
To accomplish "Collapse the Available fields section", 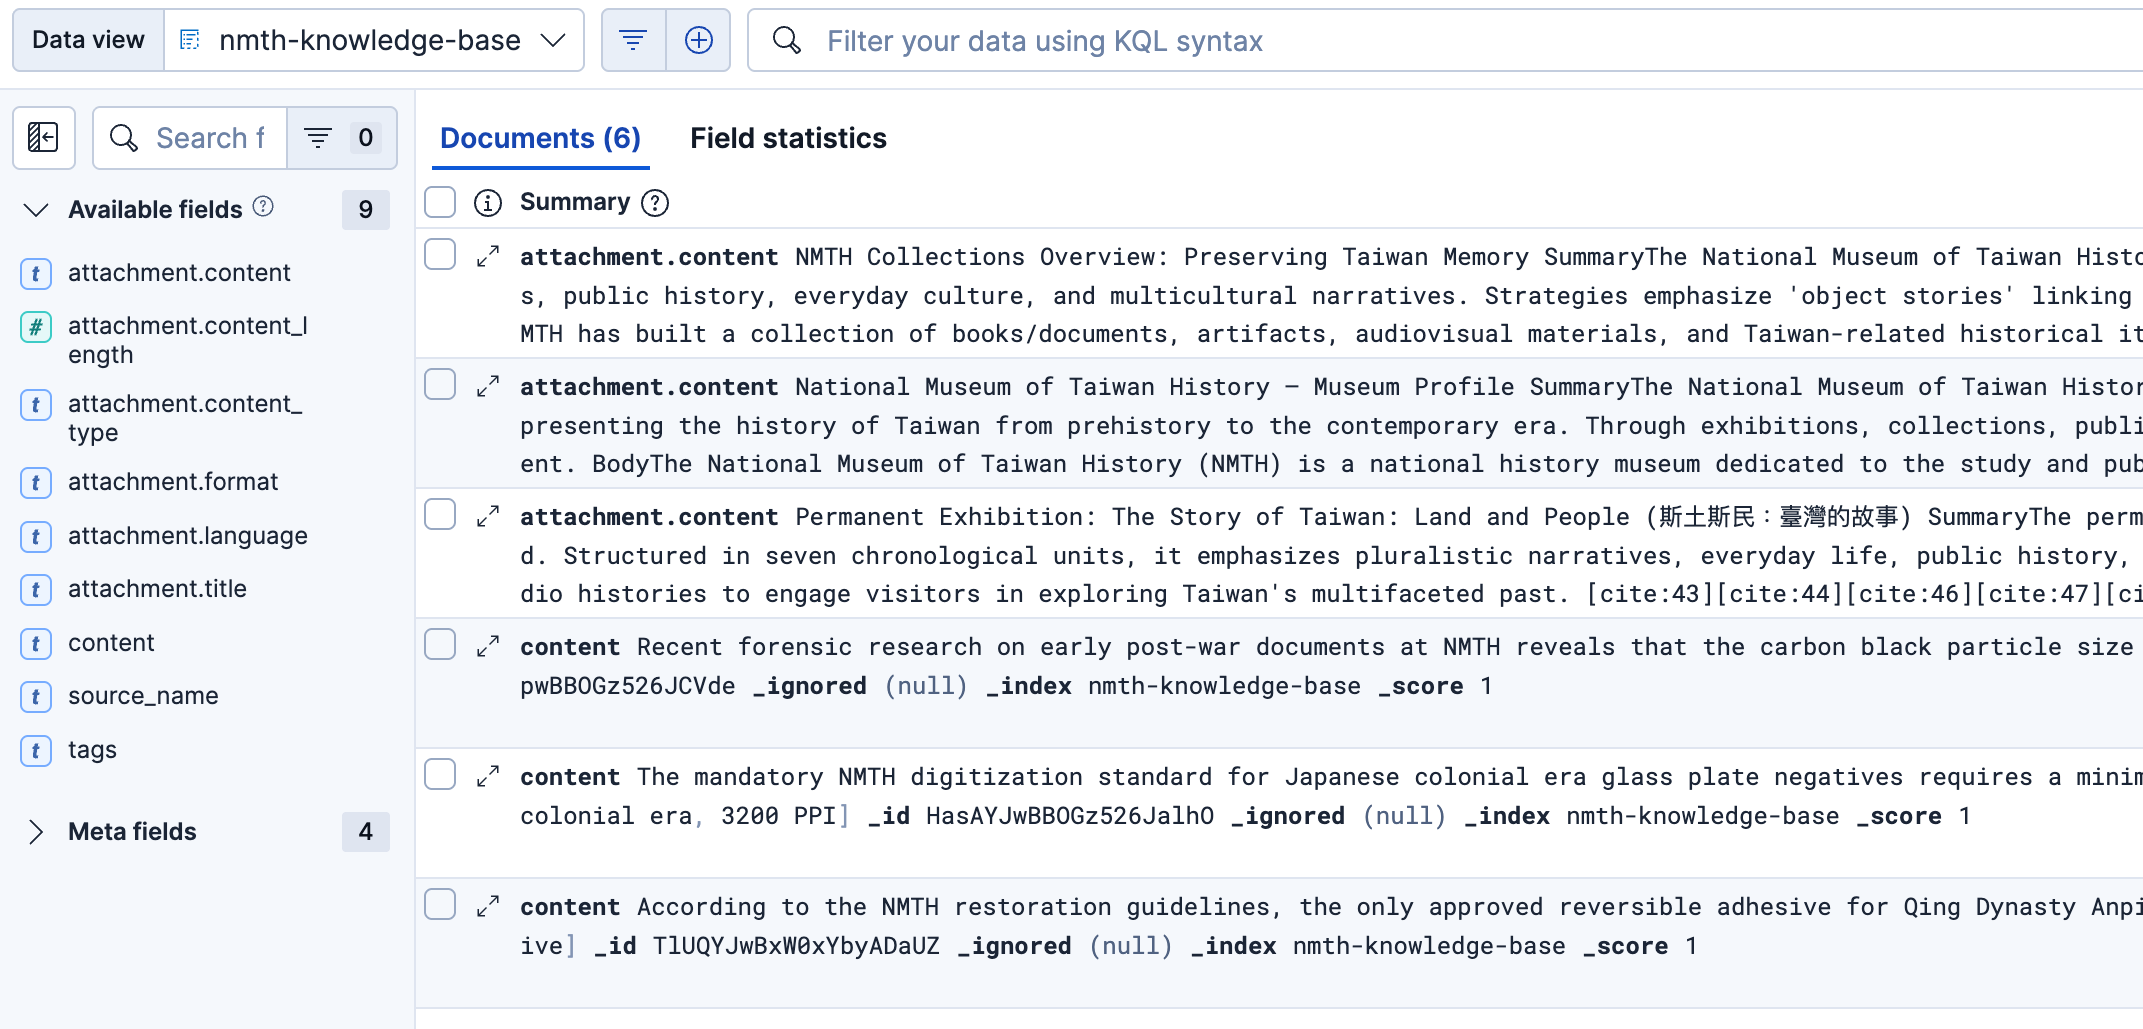I will coord(36,210).
